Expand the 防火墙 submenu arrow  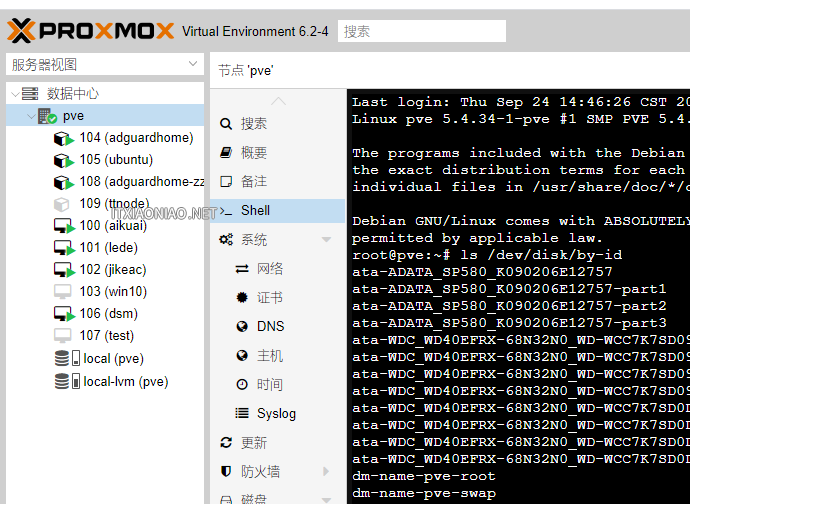tap(326, 471)
